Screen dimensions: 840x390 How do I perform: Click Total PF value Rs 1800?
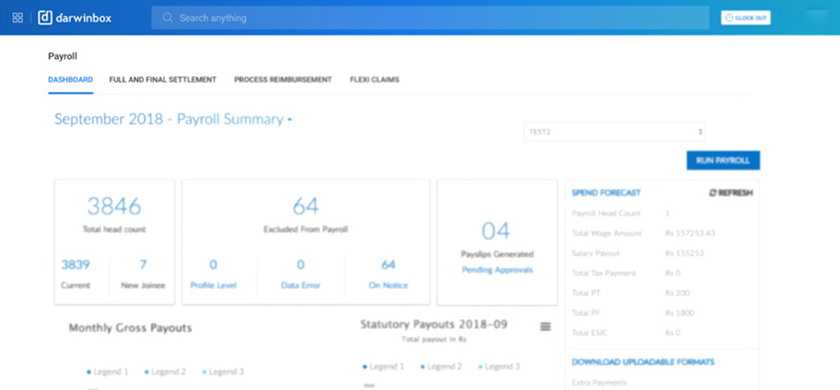click(680, 313)
